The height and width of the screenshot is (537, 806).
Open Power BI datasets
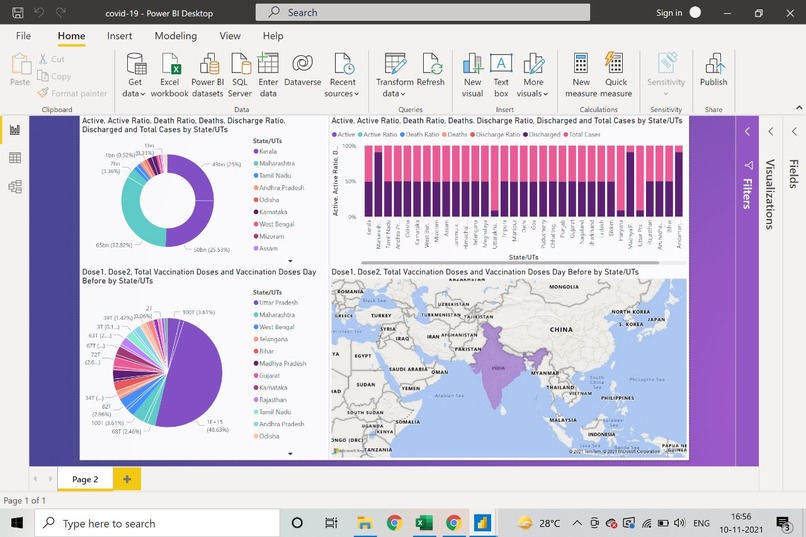click(x=208, y=75)
